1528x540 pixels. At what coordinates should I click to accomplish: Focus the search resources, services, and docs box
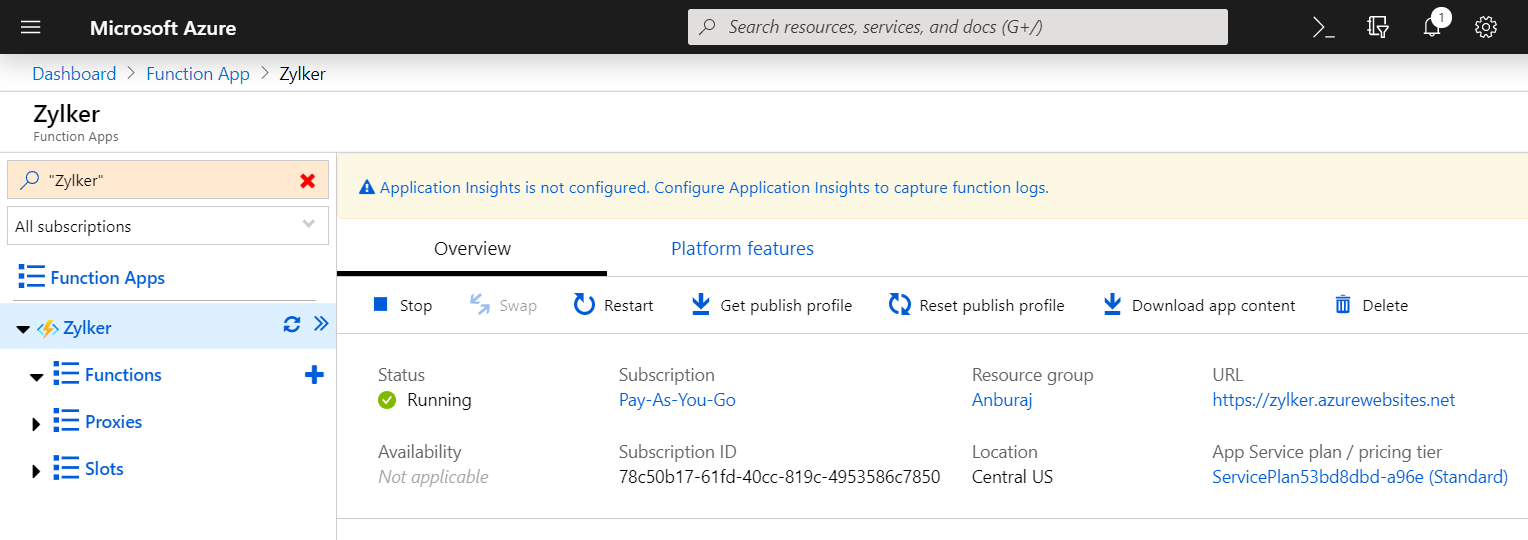click(957, 27)
